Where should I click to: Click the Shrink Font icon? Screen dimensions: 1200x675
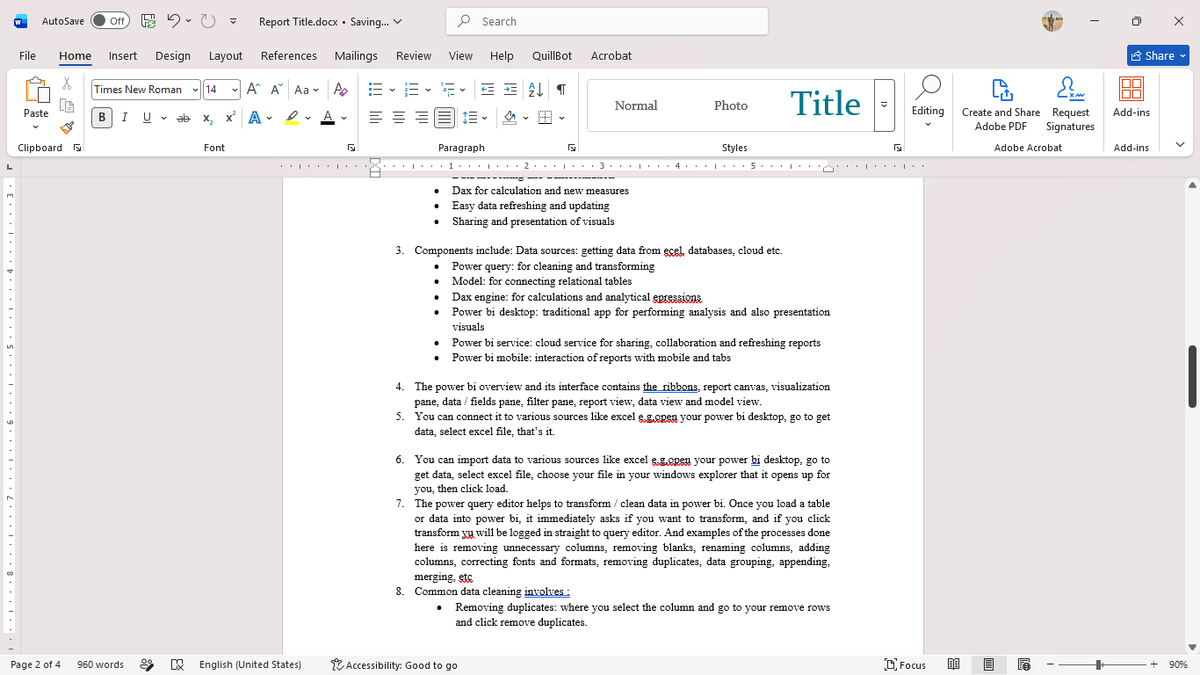click(275, 89)
